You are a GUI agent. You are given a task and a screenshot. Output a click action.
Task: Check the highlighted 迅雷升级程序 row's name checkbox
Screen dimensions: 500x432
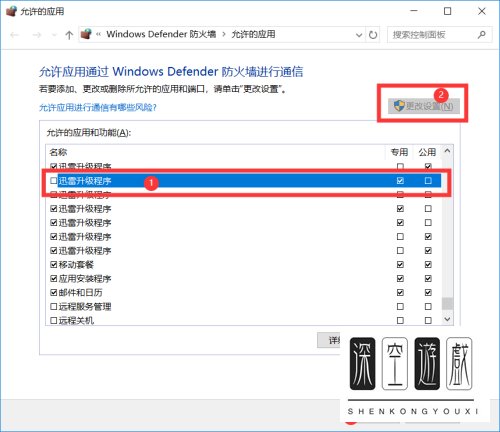(53, 180)
